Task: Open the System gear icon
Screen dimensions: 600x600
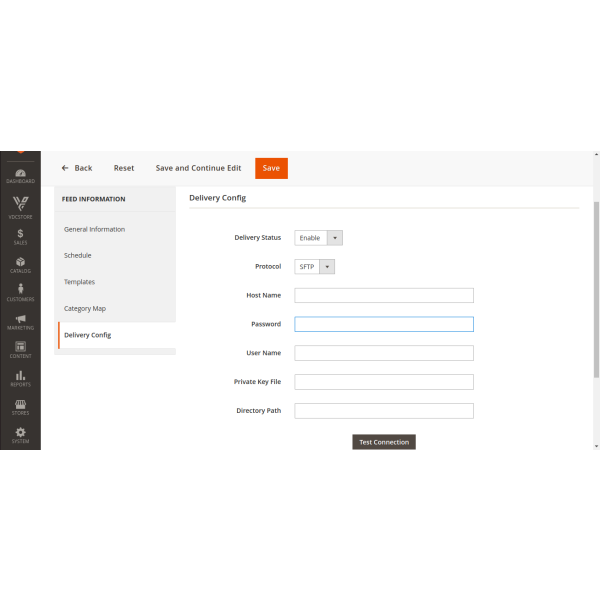Action: 20,434
